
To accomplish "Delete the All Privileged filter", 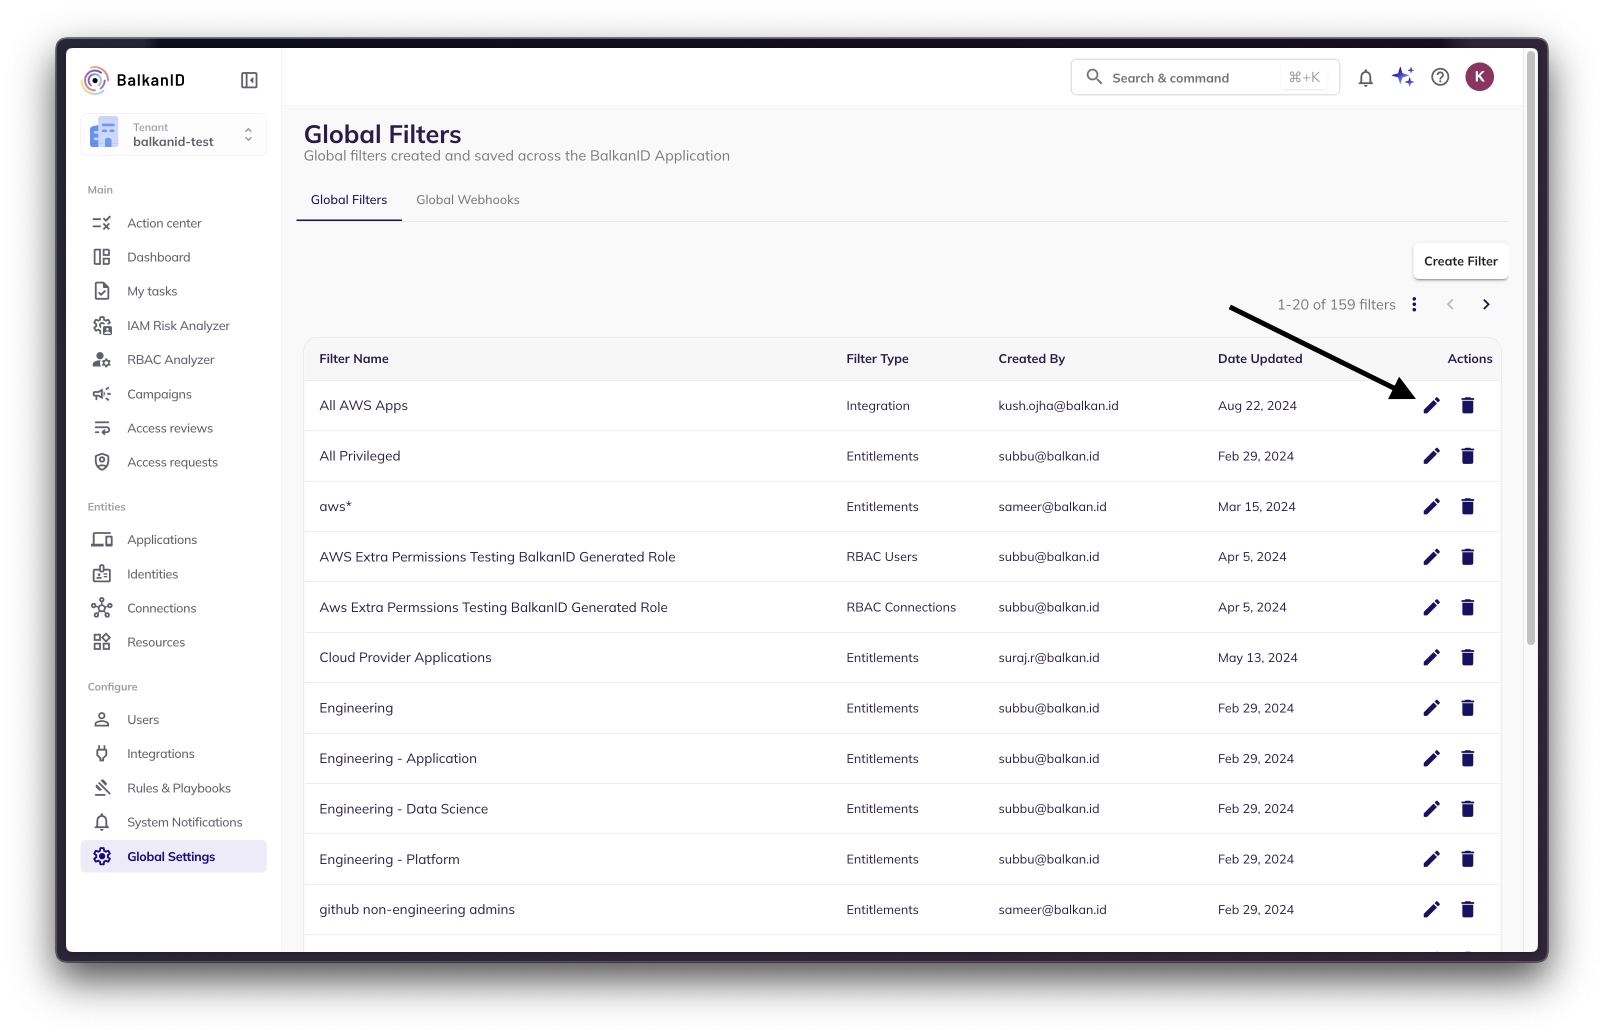I will 1467,456.
